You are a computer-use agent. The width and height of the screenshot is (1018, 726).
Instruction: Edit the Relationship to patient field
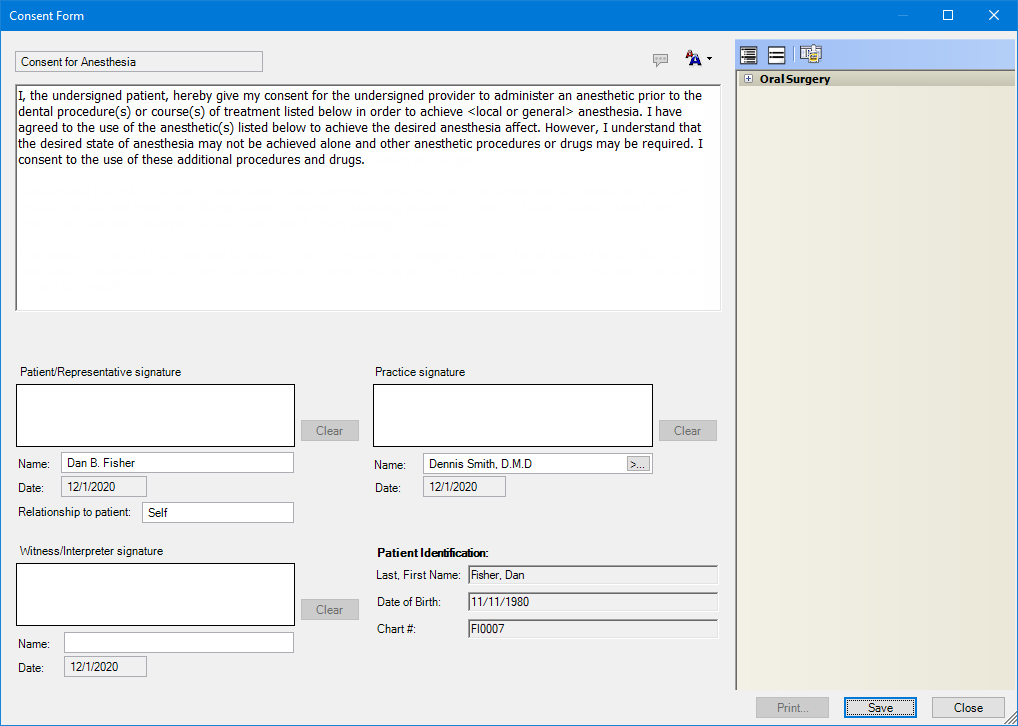point(217,512)
